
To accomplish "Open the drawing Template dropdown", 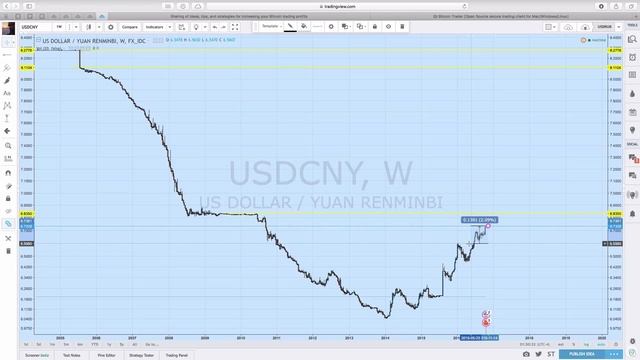I will pyautogui.click(x=271, y=27).
